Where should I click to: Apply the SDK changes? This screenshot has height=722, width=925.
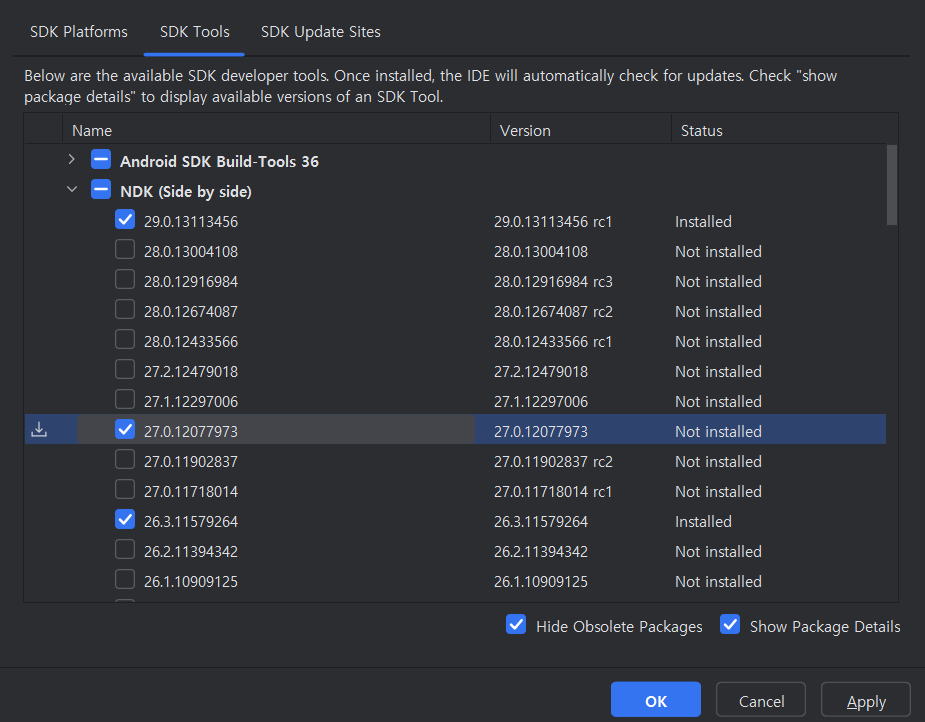(865, 701)
